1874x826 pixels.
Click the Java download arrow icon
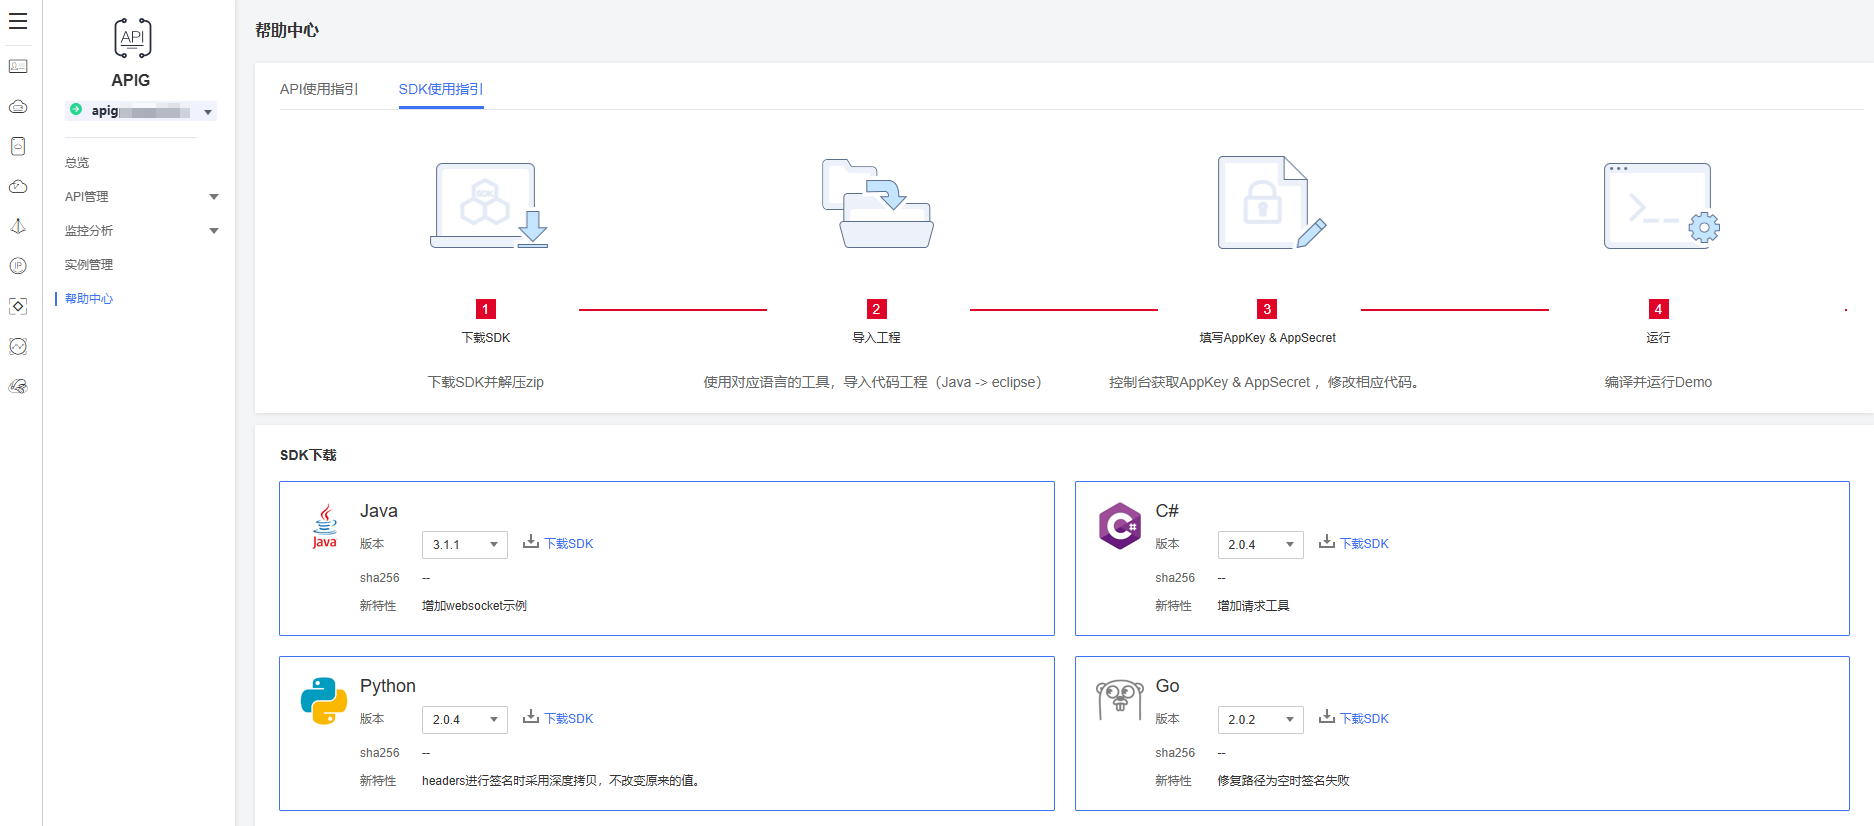point(531,542)
